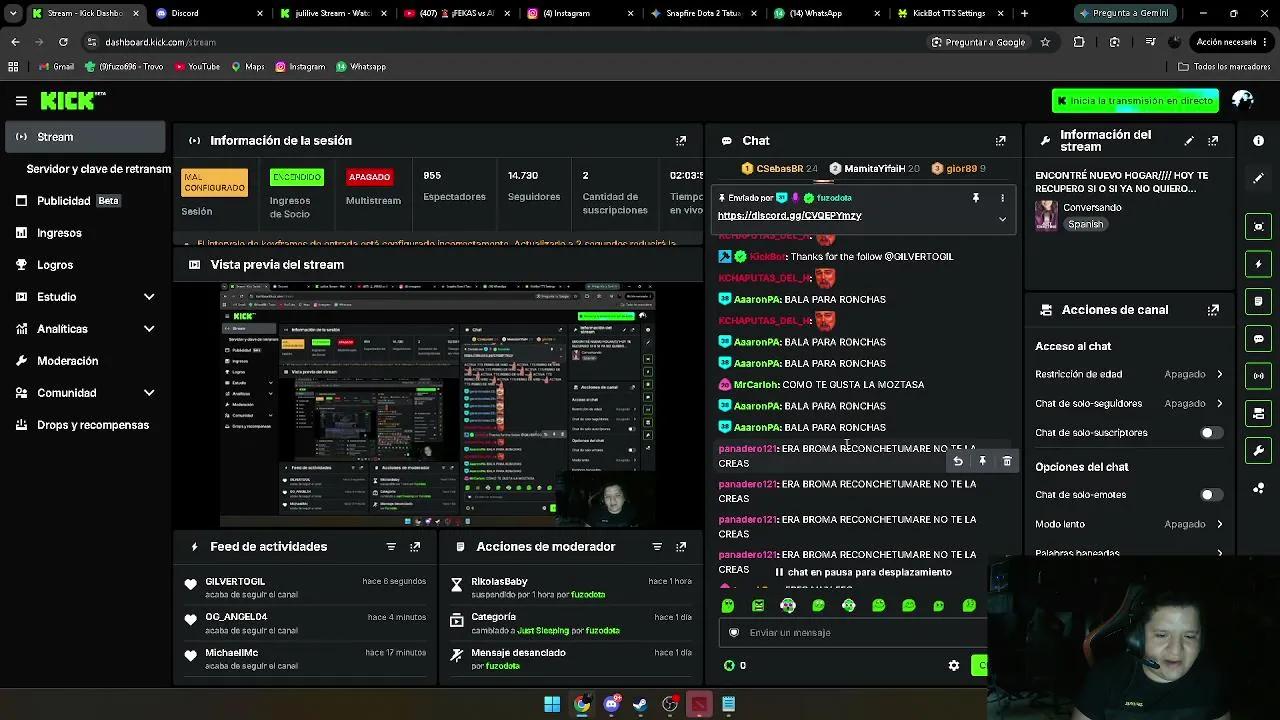
Task: Pin the hovered panadero121 chat message
Action: point(982,461)
